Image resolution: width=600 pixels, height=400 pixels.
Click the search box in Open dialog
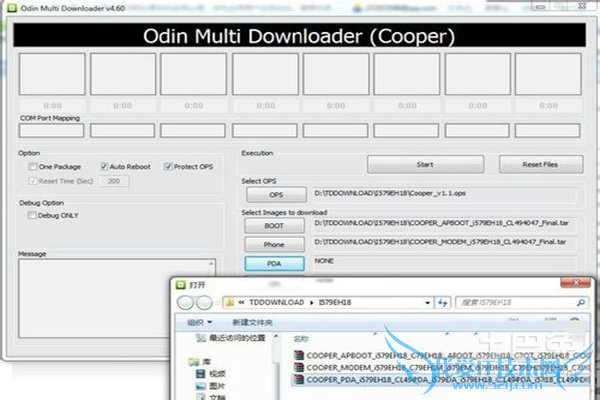tap(522, 303)
